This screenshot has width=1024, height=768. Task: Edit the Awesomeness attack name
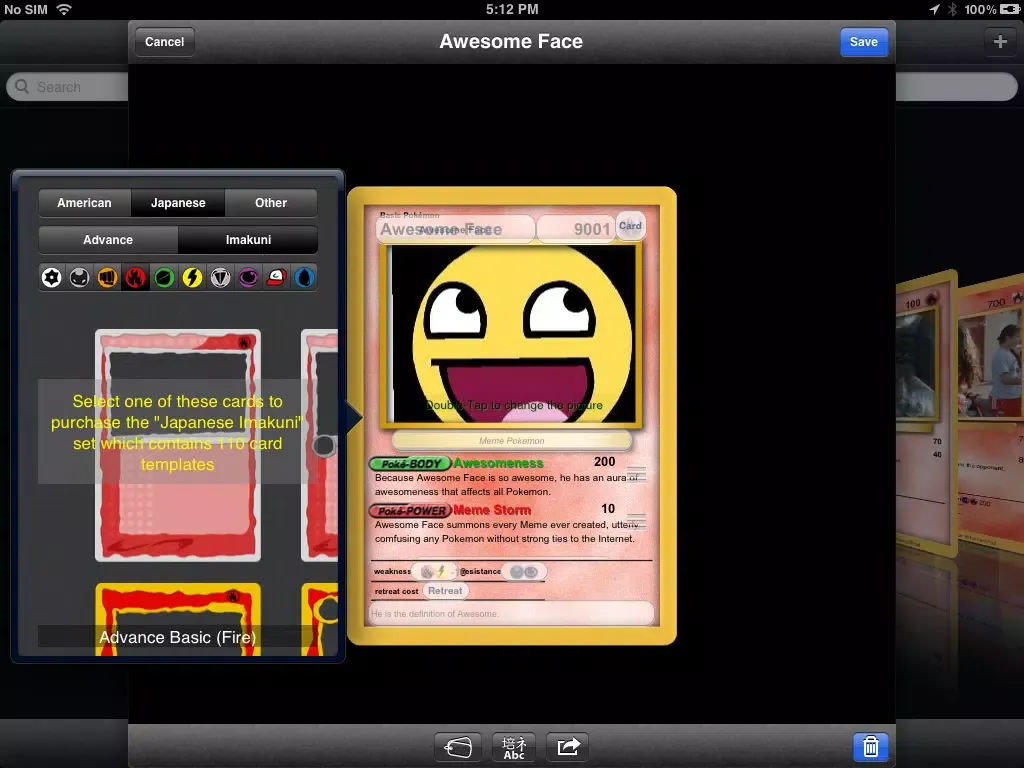coord(498,463)
